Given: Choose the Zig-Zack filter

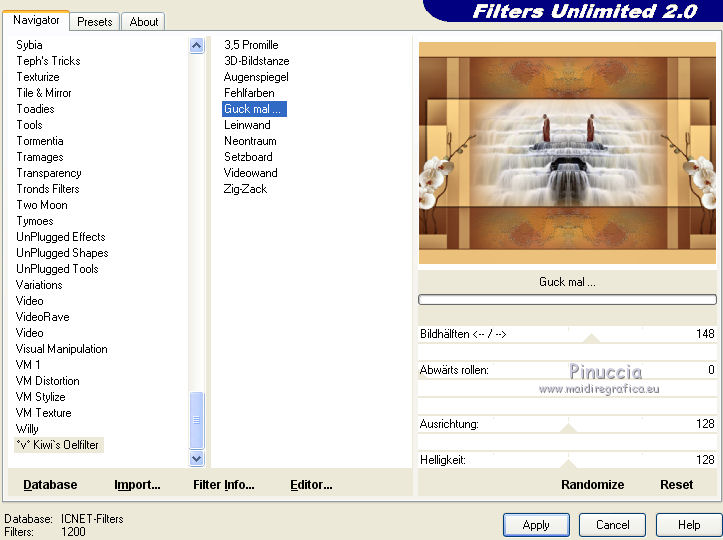Looking at the screenshot, I should click(245, 189).
